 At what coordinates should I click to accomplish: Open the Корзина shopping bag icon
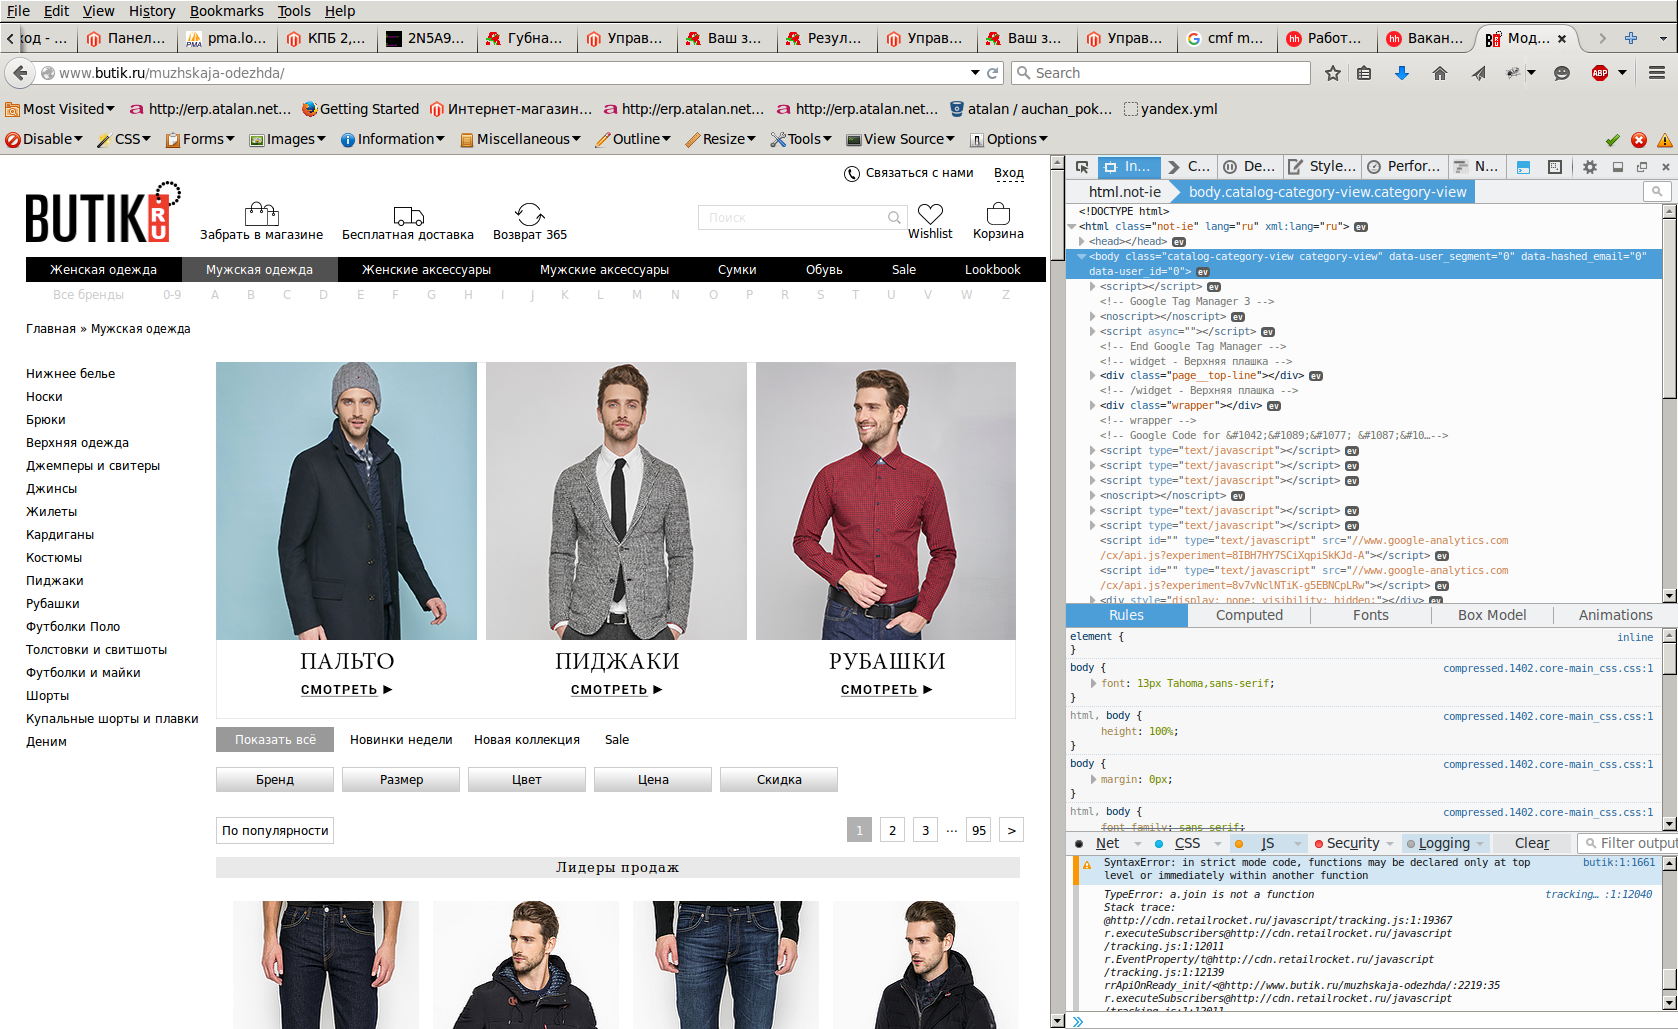click(x=998, y=213)
